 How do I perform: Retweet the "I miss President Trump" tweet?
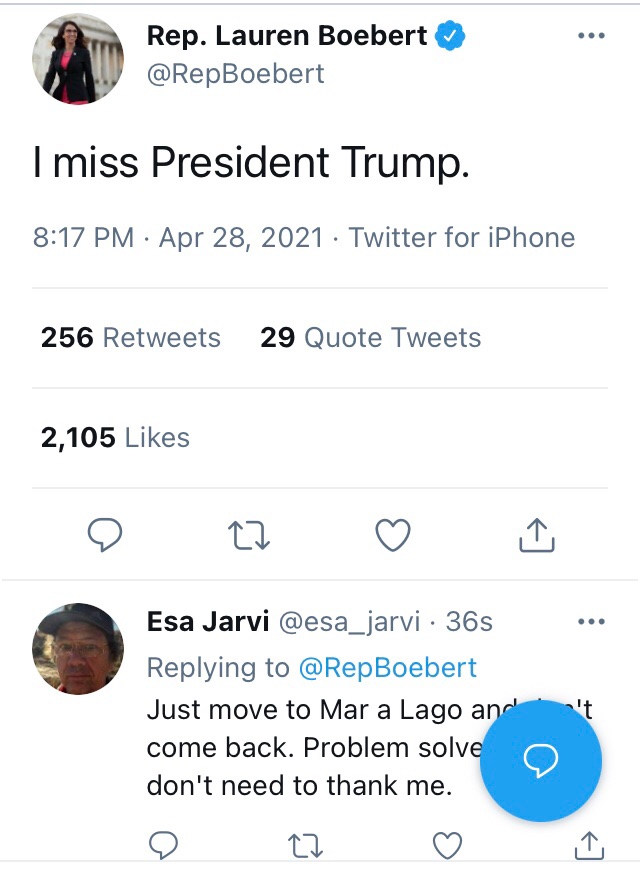tap(248, 536)
